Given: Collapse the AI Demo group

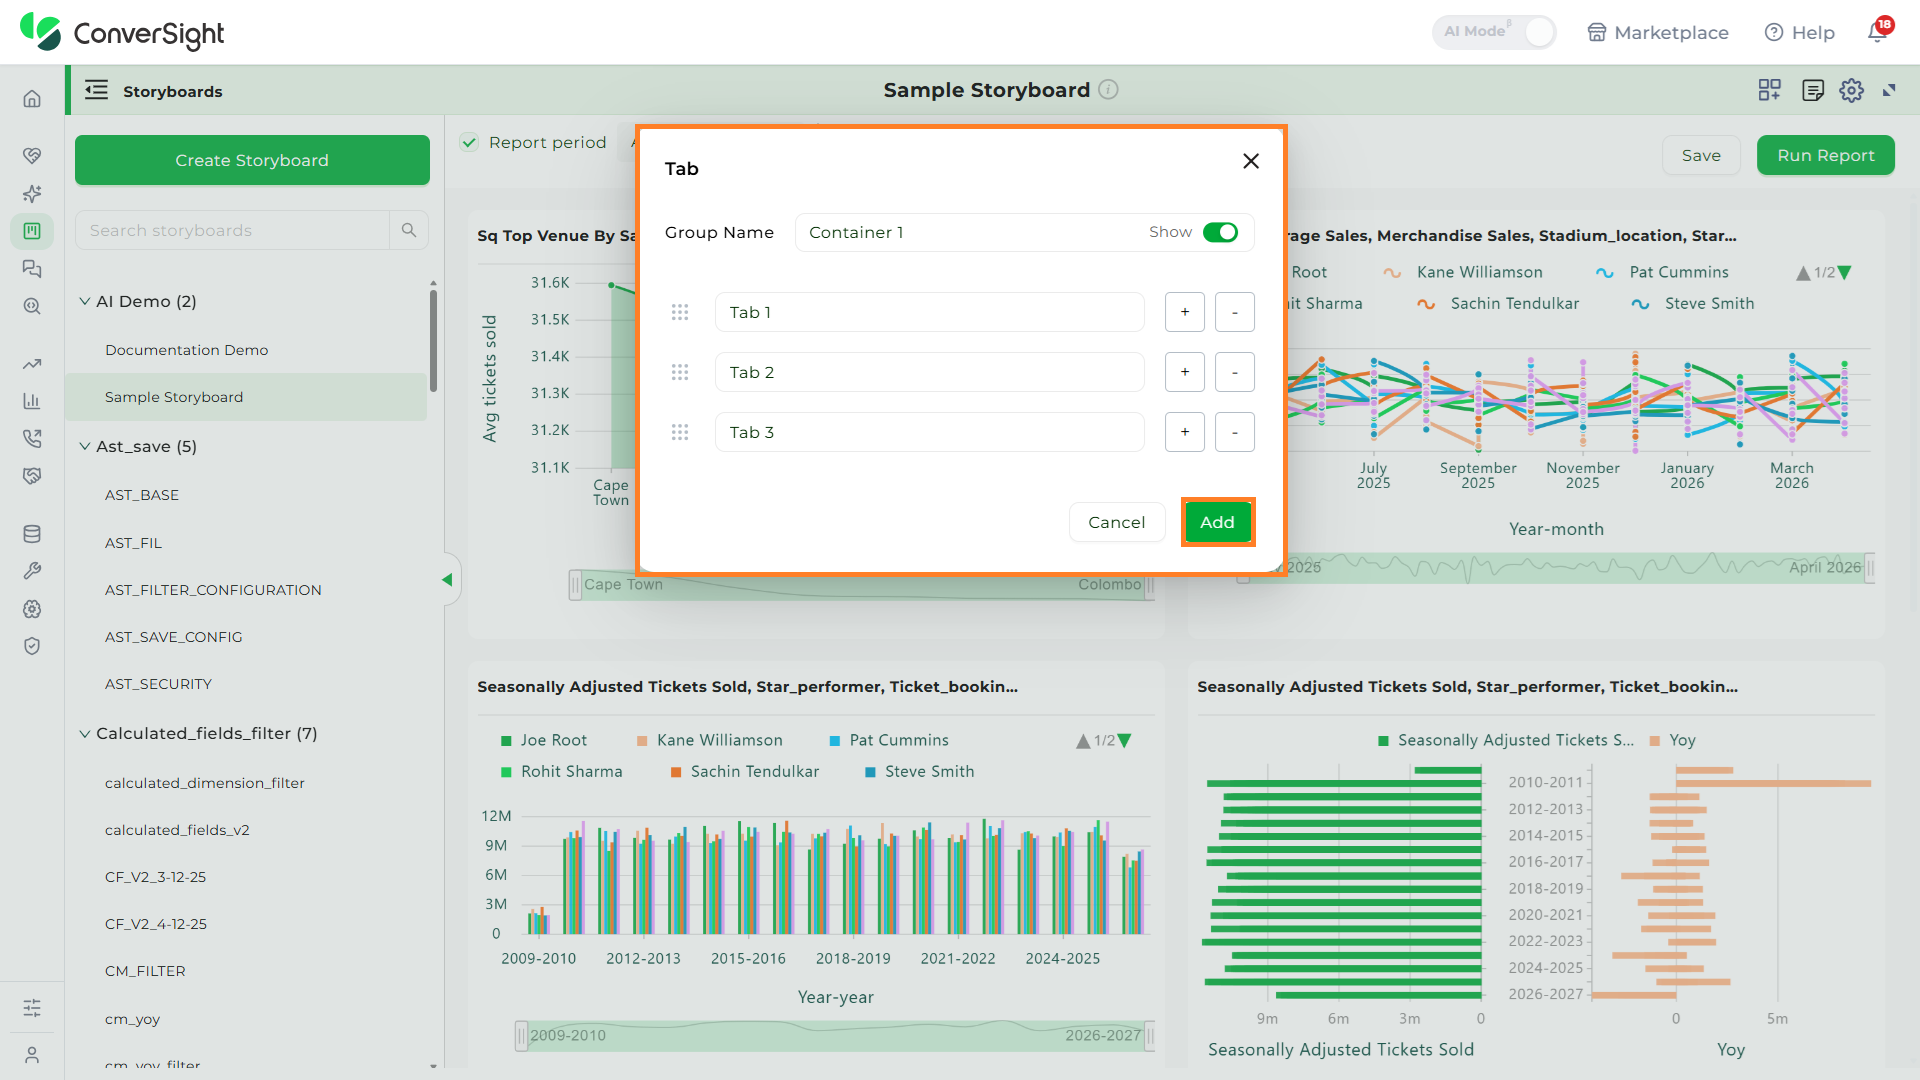Looking at the screenshot, I should pos(85,301).
